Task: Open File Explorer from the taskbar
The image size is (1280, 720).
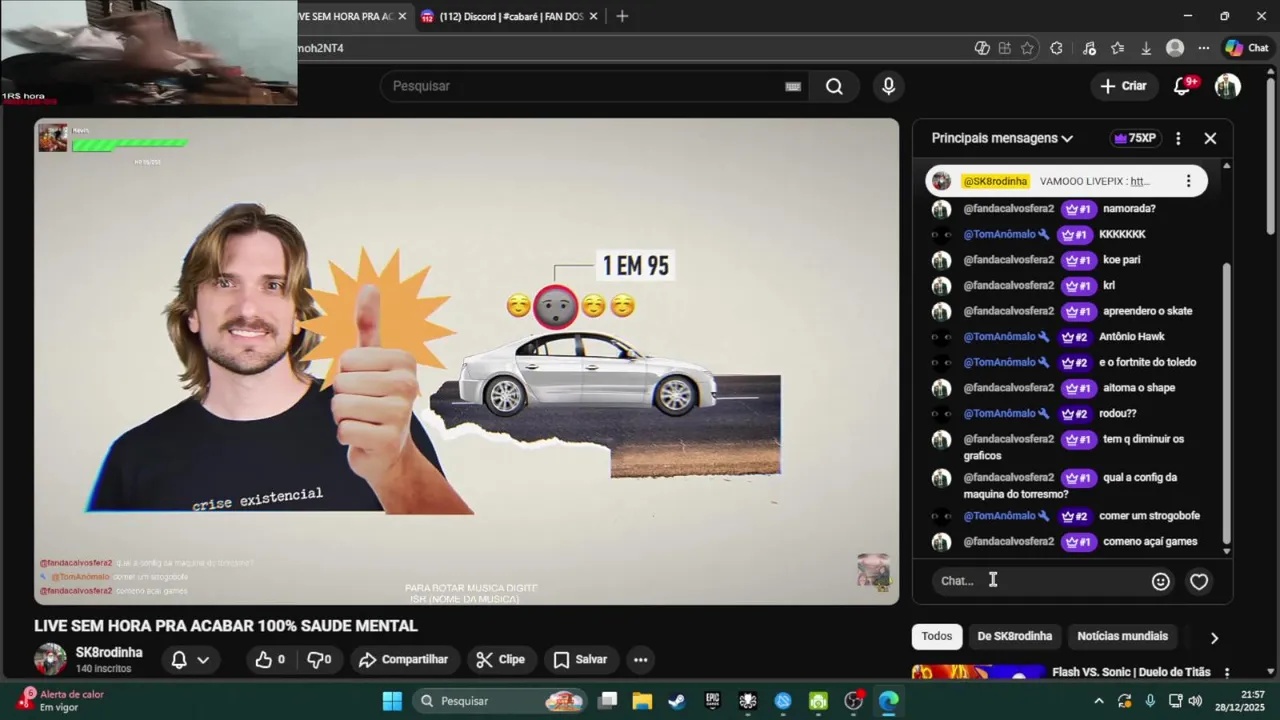Action: pyautogui.click(x=642, y=701)
